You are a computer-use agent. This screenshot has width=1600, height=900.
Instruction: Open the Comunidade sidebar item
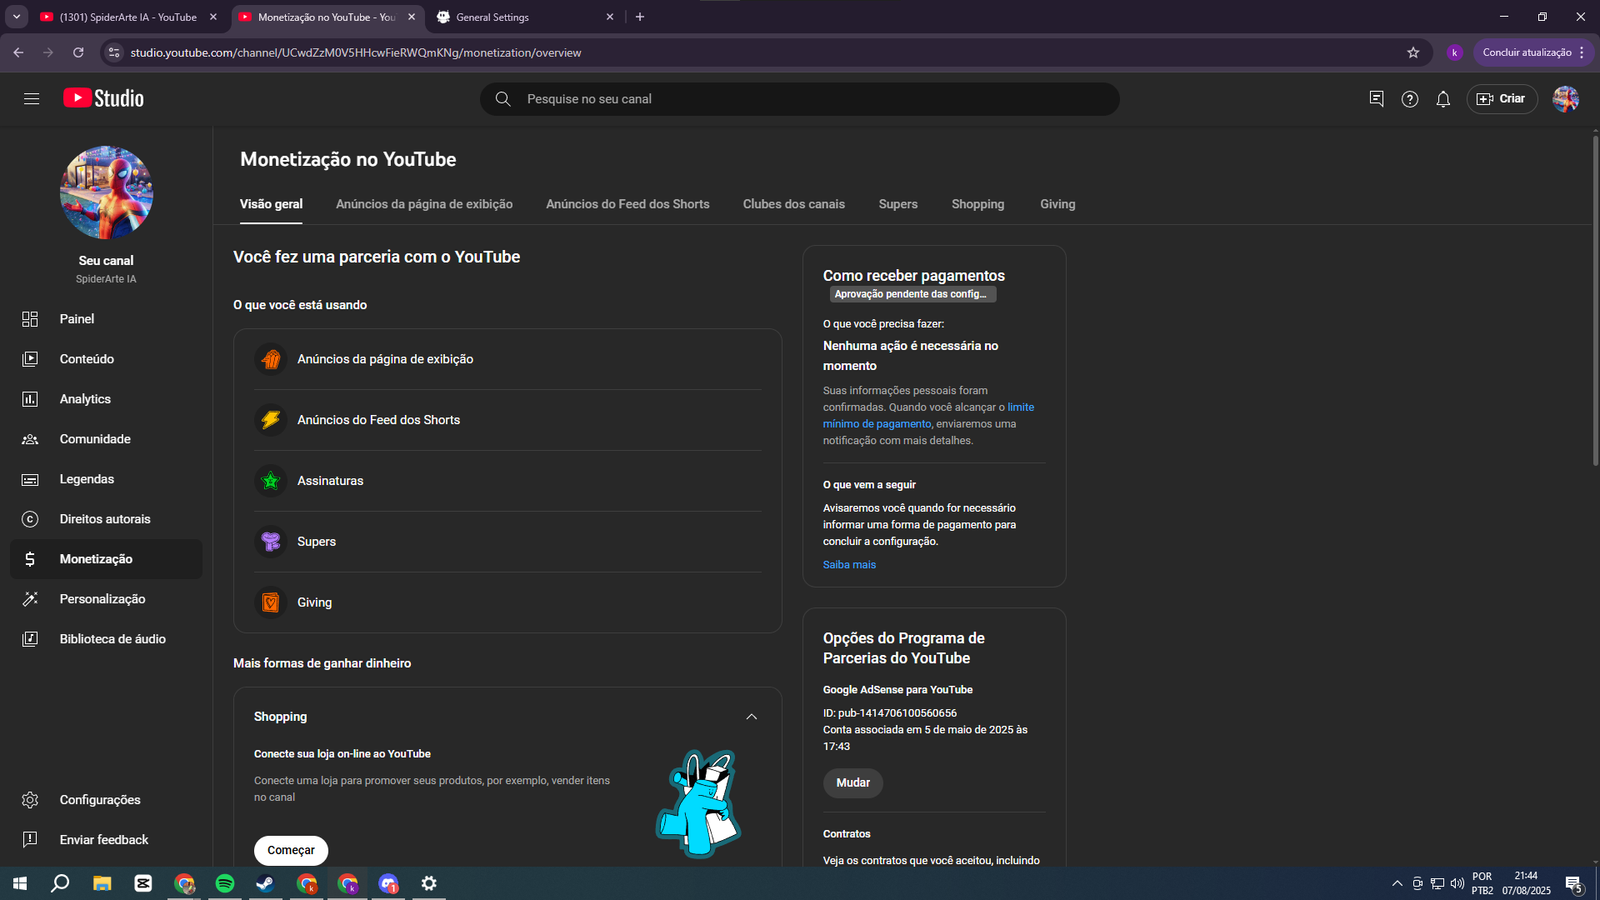tap(106, 439)
